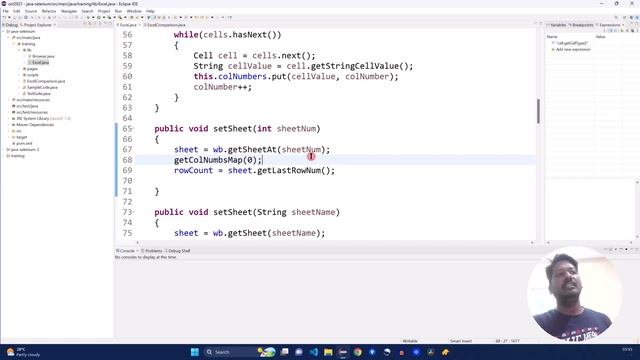Open the Window menu
640x360 pixels.
tap(134, 11)
